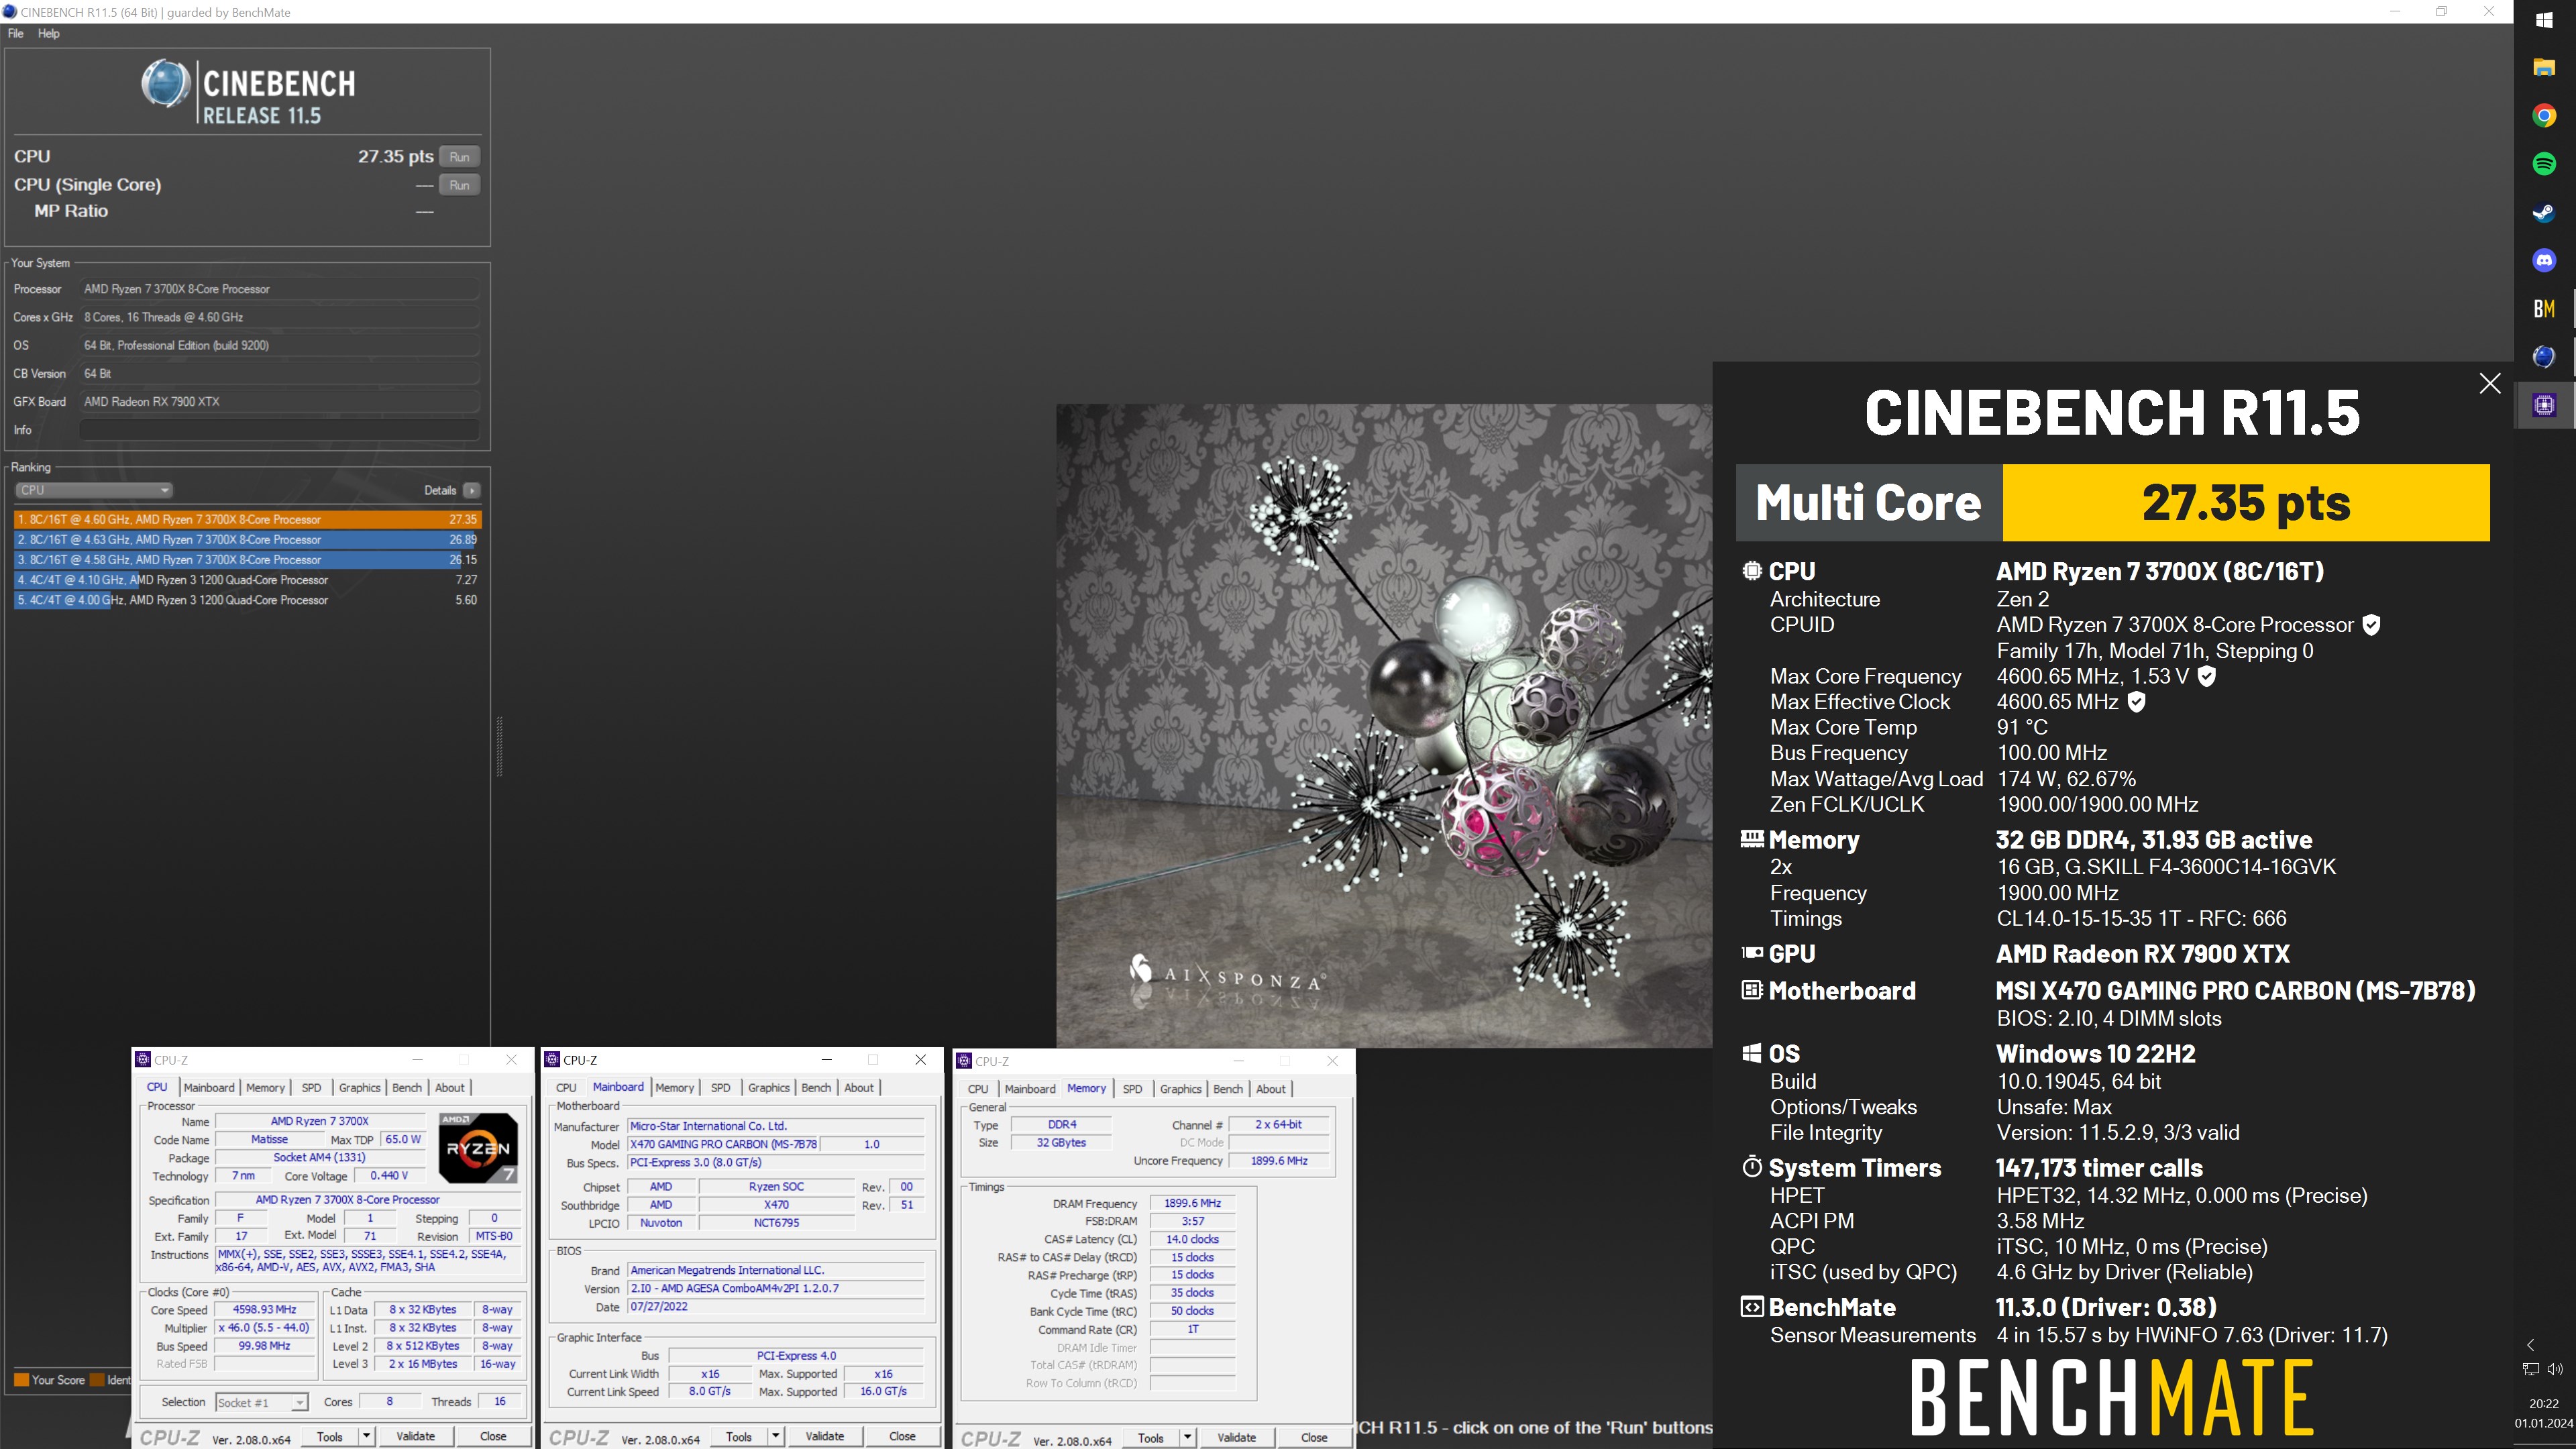Viewport: 2576px width, 1449px height.
Task: Click BIOS version 2.I0 AMD AGESA field
Action: click(776, 1288)
